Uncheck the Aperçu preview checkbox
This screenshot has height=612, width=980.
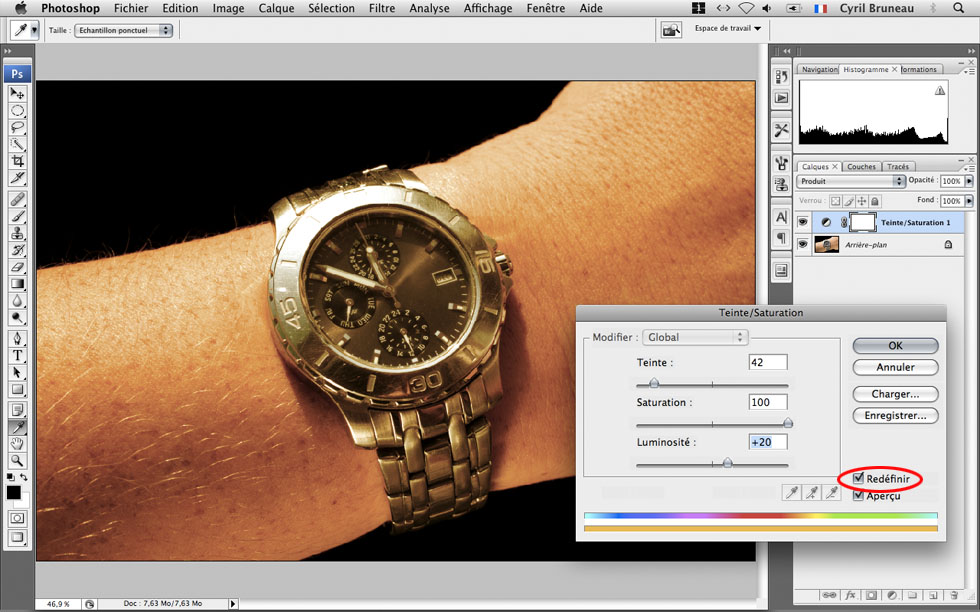tap(859, 495)
